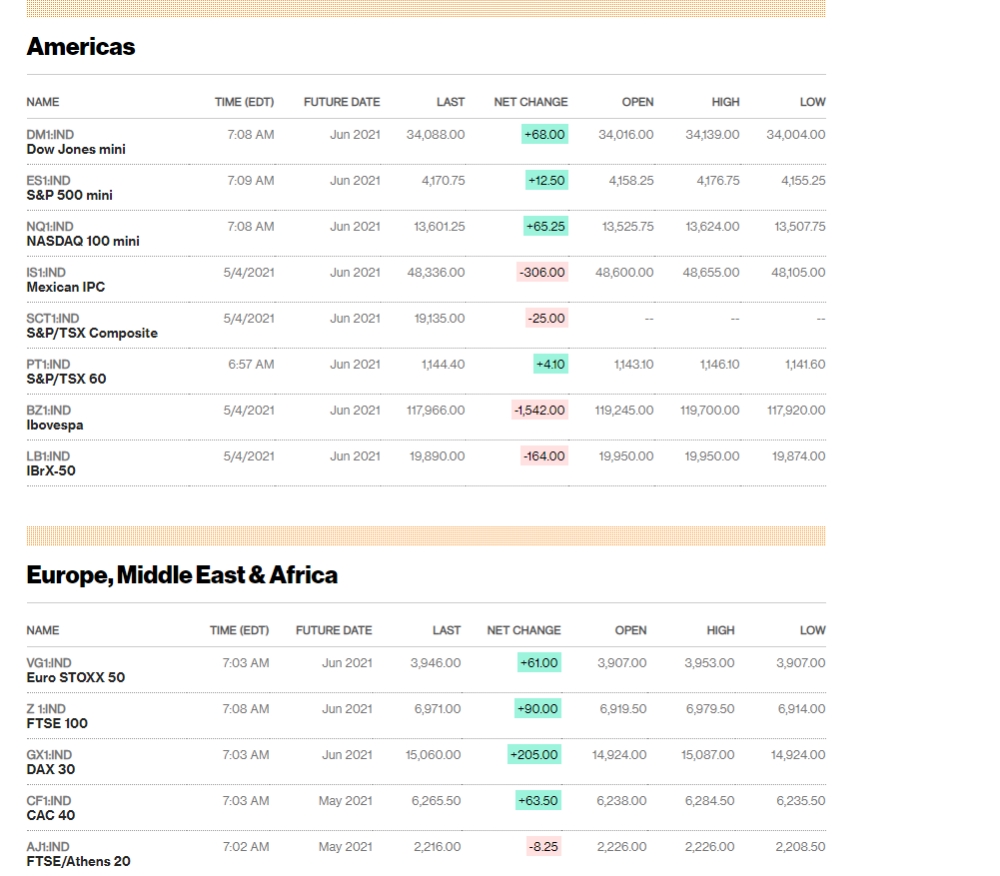
Task: Click the Americas FUTURE DATE column header
Action: pyautogui.click(x=342, y=102)
